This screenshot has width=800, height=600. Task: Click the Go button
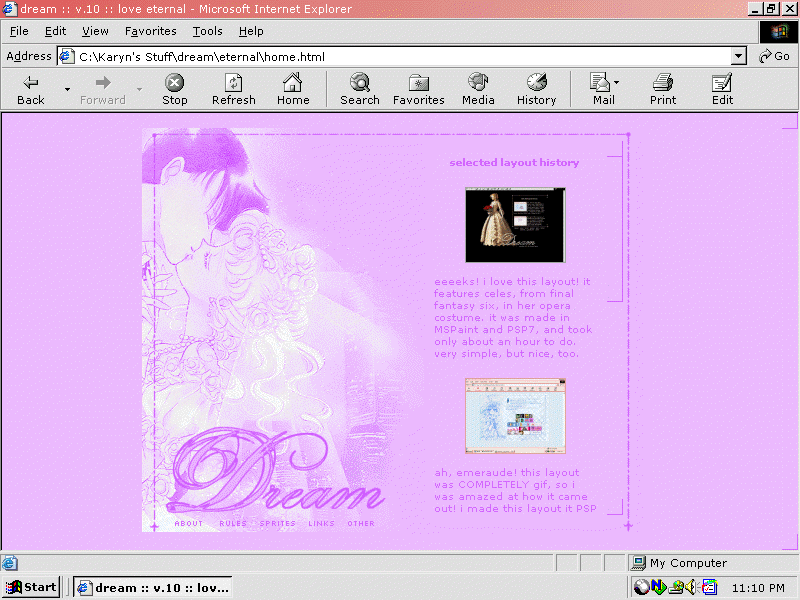point(774,57)
